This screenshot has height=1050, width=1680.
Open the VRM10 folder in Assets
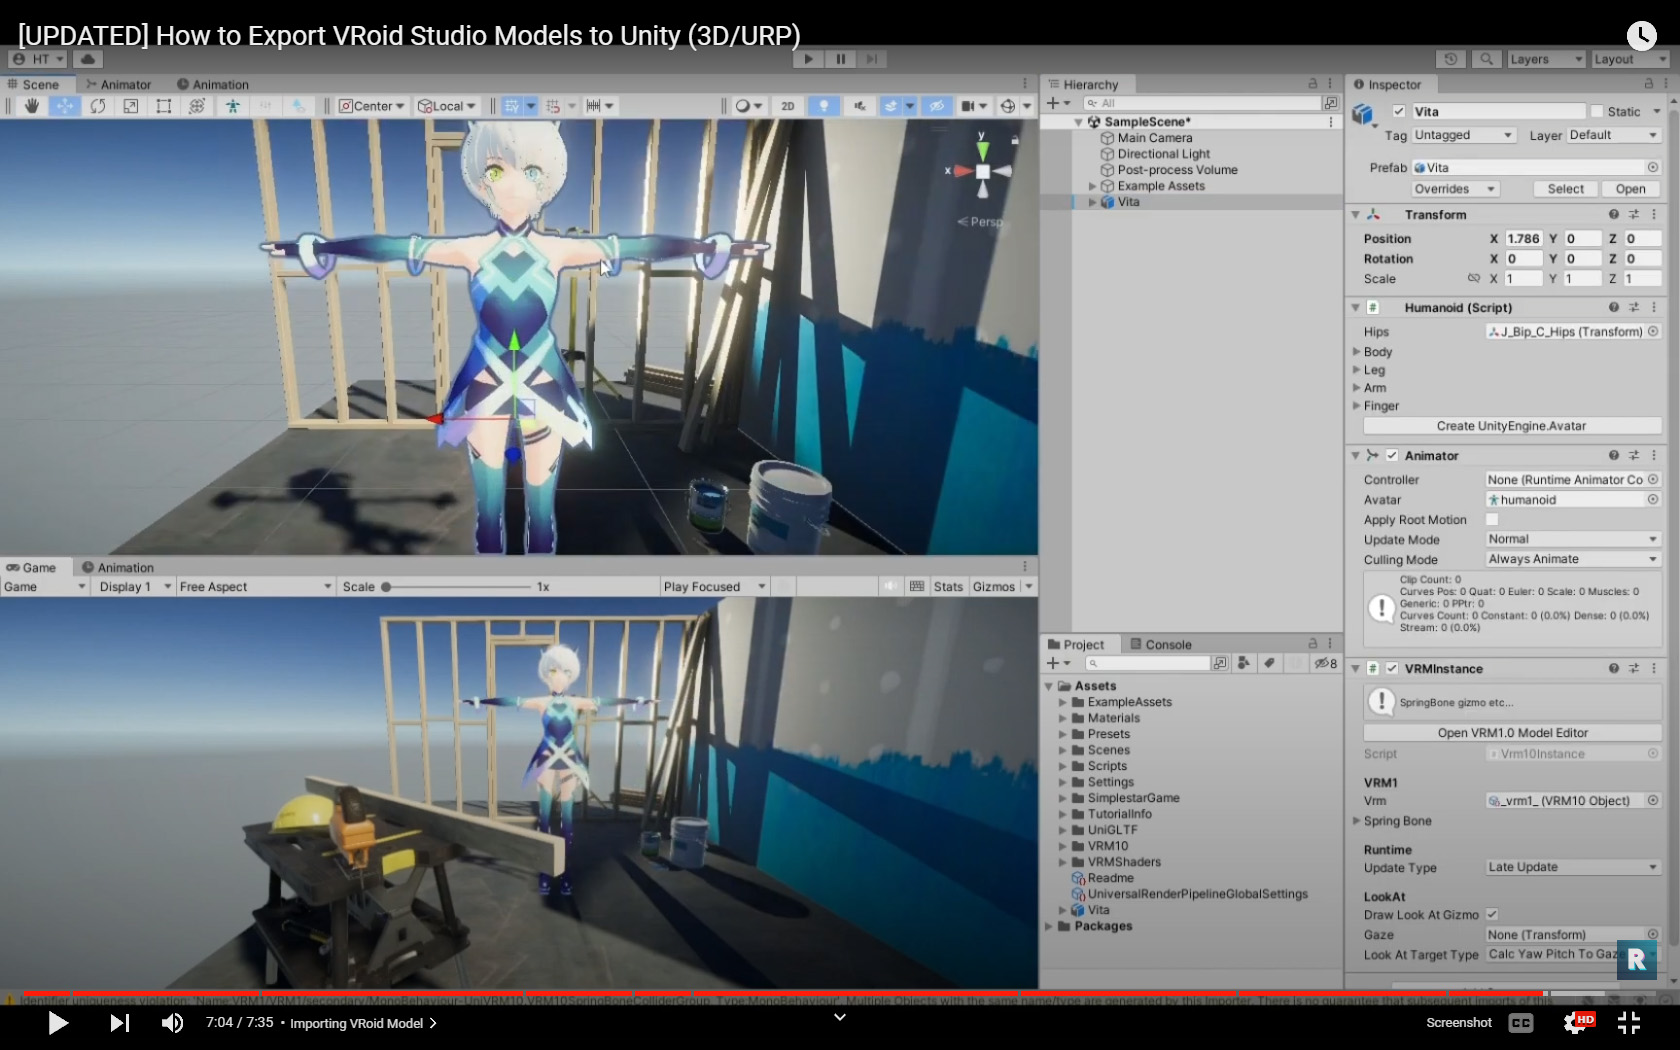(1107, 846)
